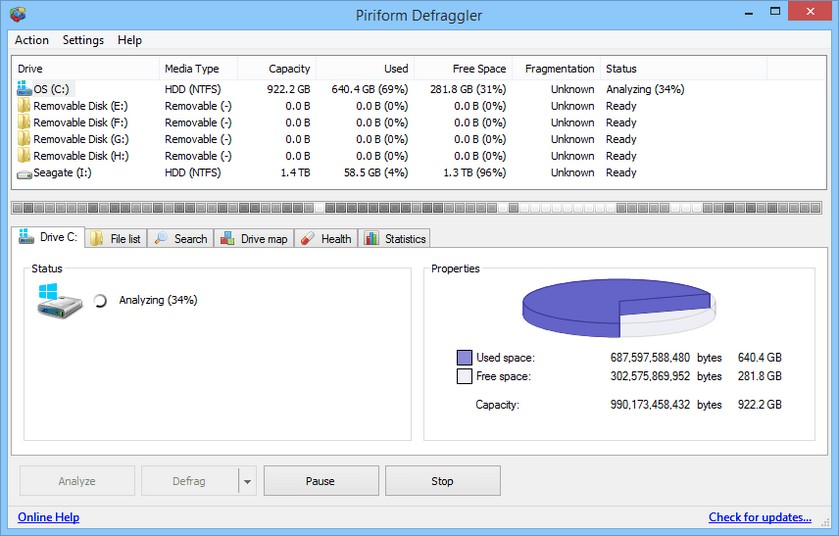Image resolution: width=839 pixels, height=536 pixels.
Task: Switch to the File list tab
Action: point(116,239)
